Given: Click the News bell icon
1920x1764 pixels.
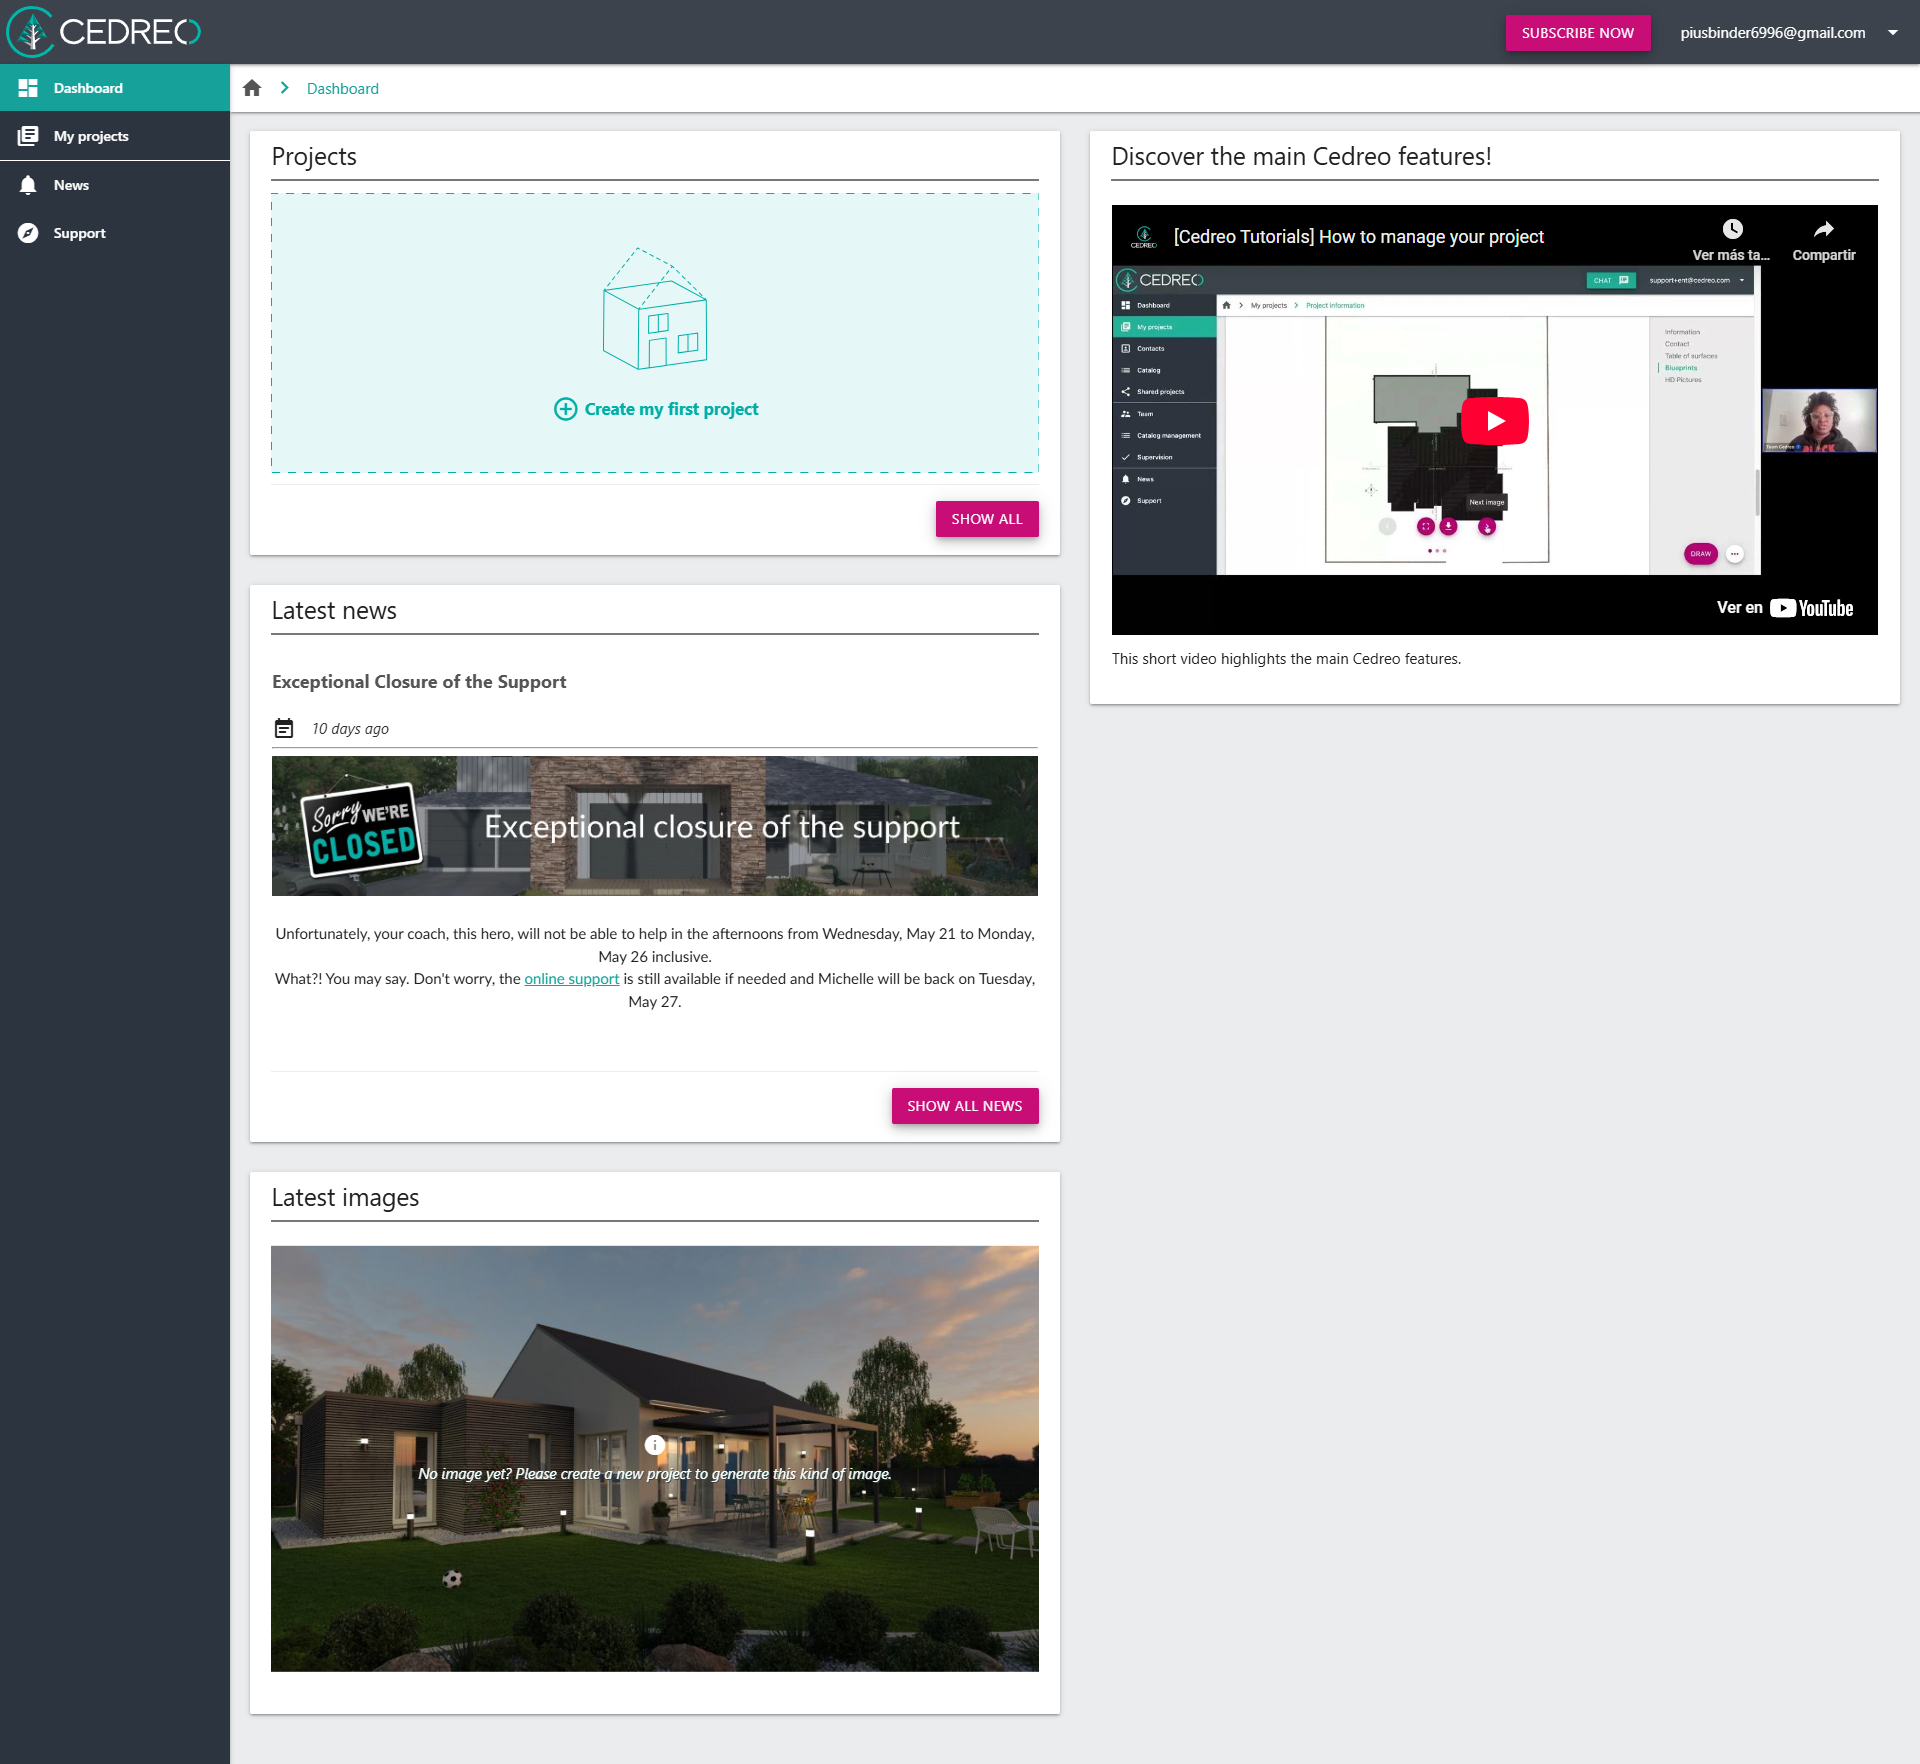Looking at the screenshot, I should [x=28, y=185].
